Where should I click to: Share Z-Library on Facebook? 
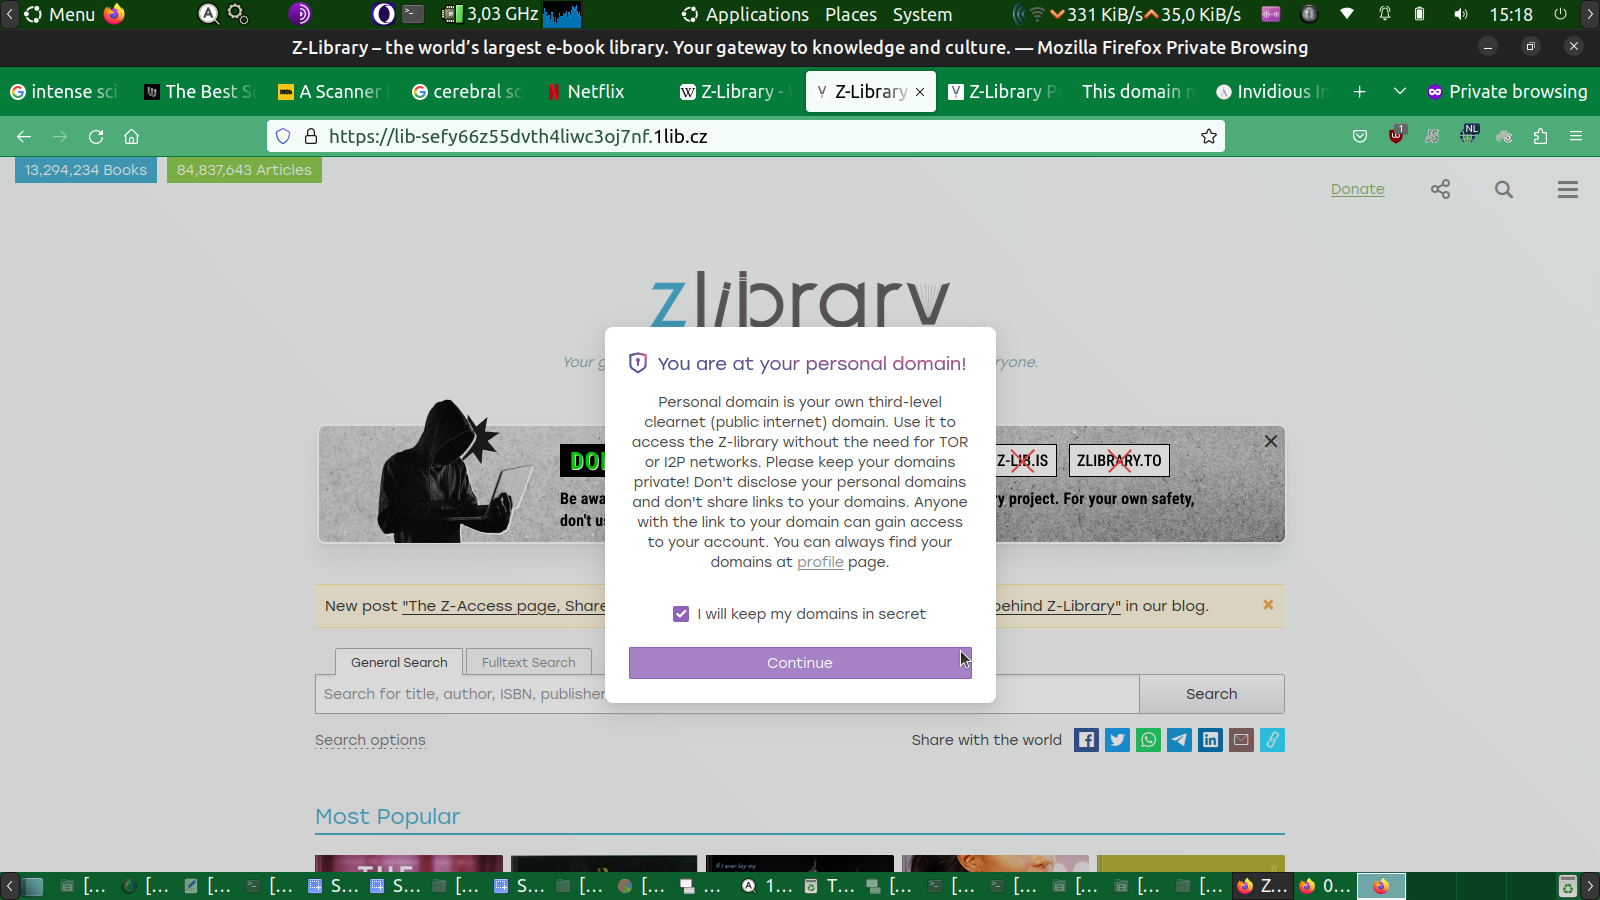click(1086, 740)
